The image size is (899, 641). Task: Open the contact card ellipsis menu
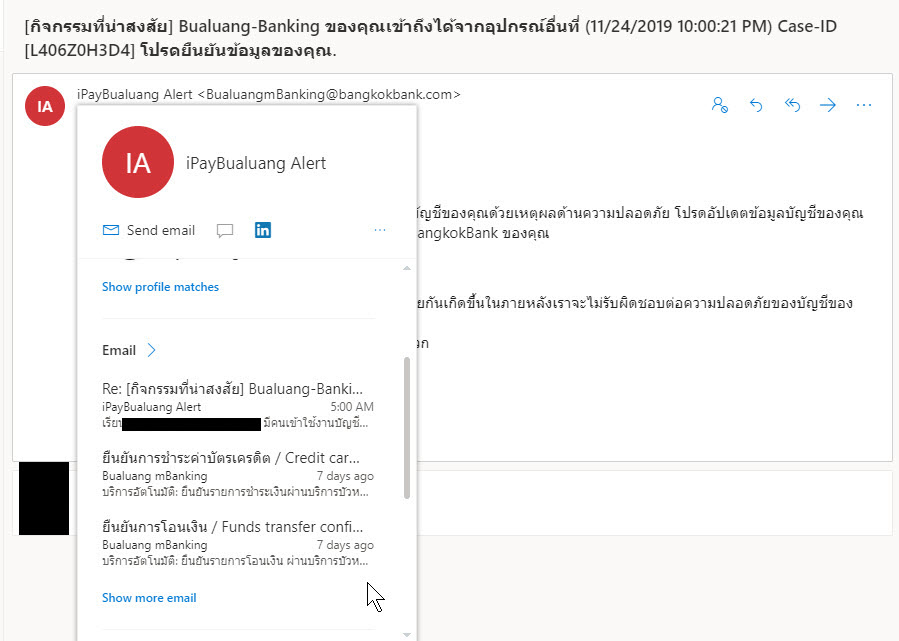[380, 230]
